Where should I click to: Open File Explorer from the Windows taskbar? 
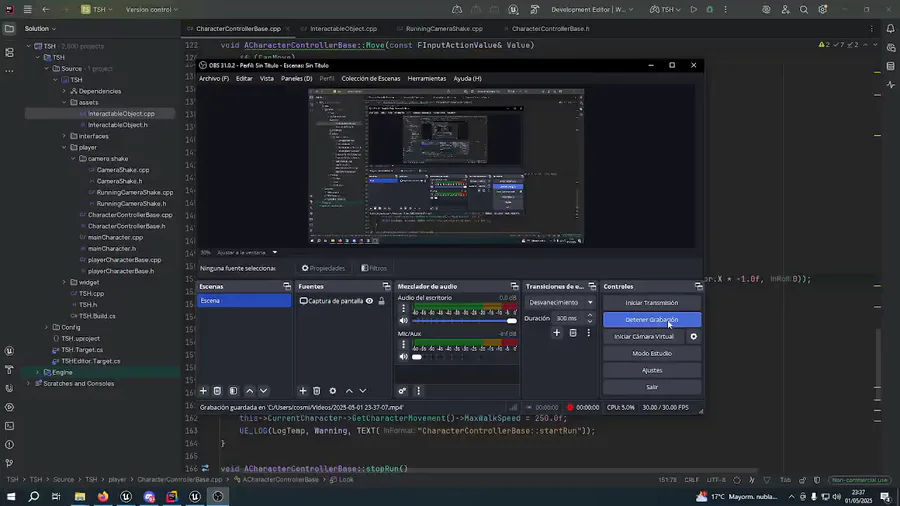tap(80, 496)
